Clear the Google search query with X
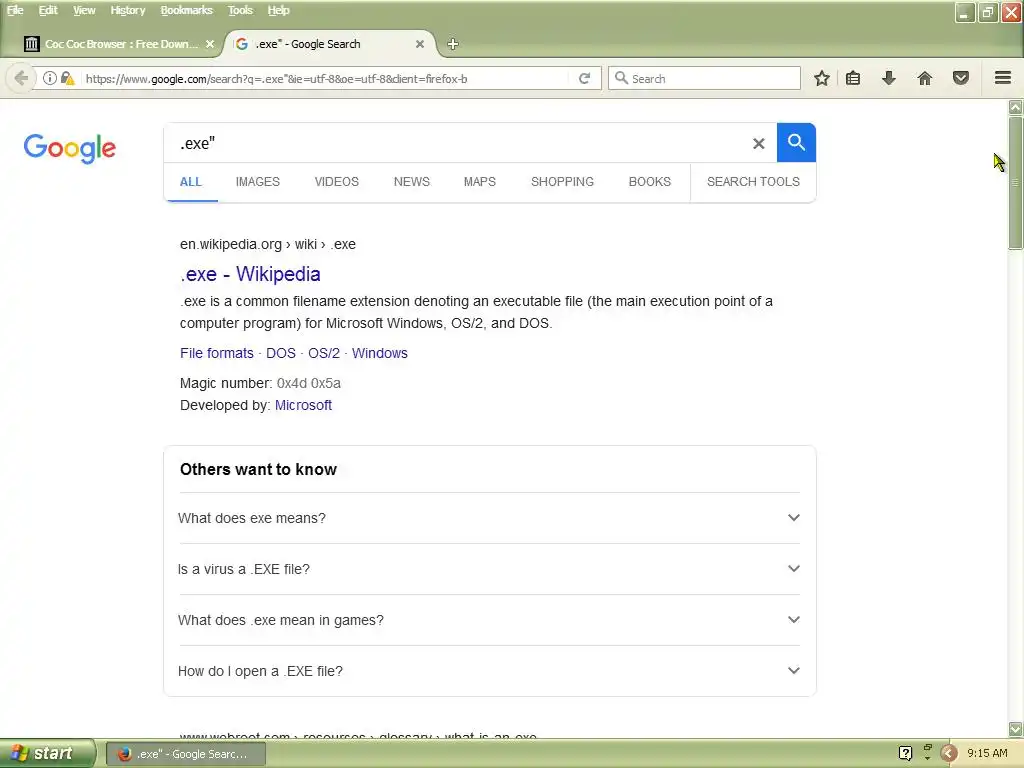The image size is (1024, 768). [x=758, y=143]
